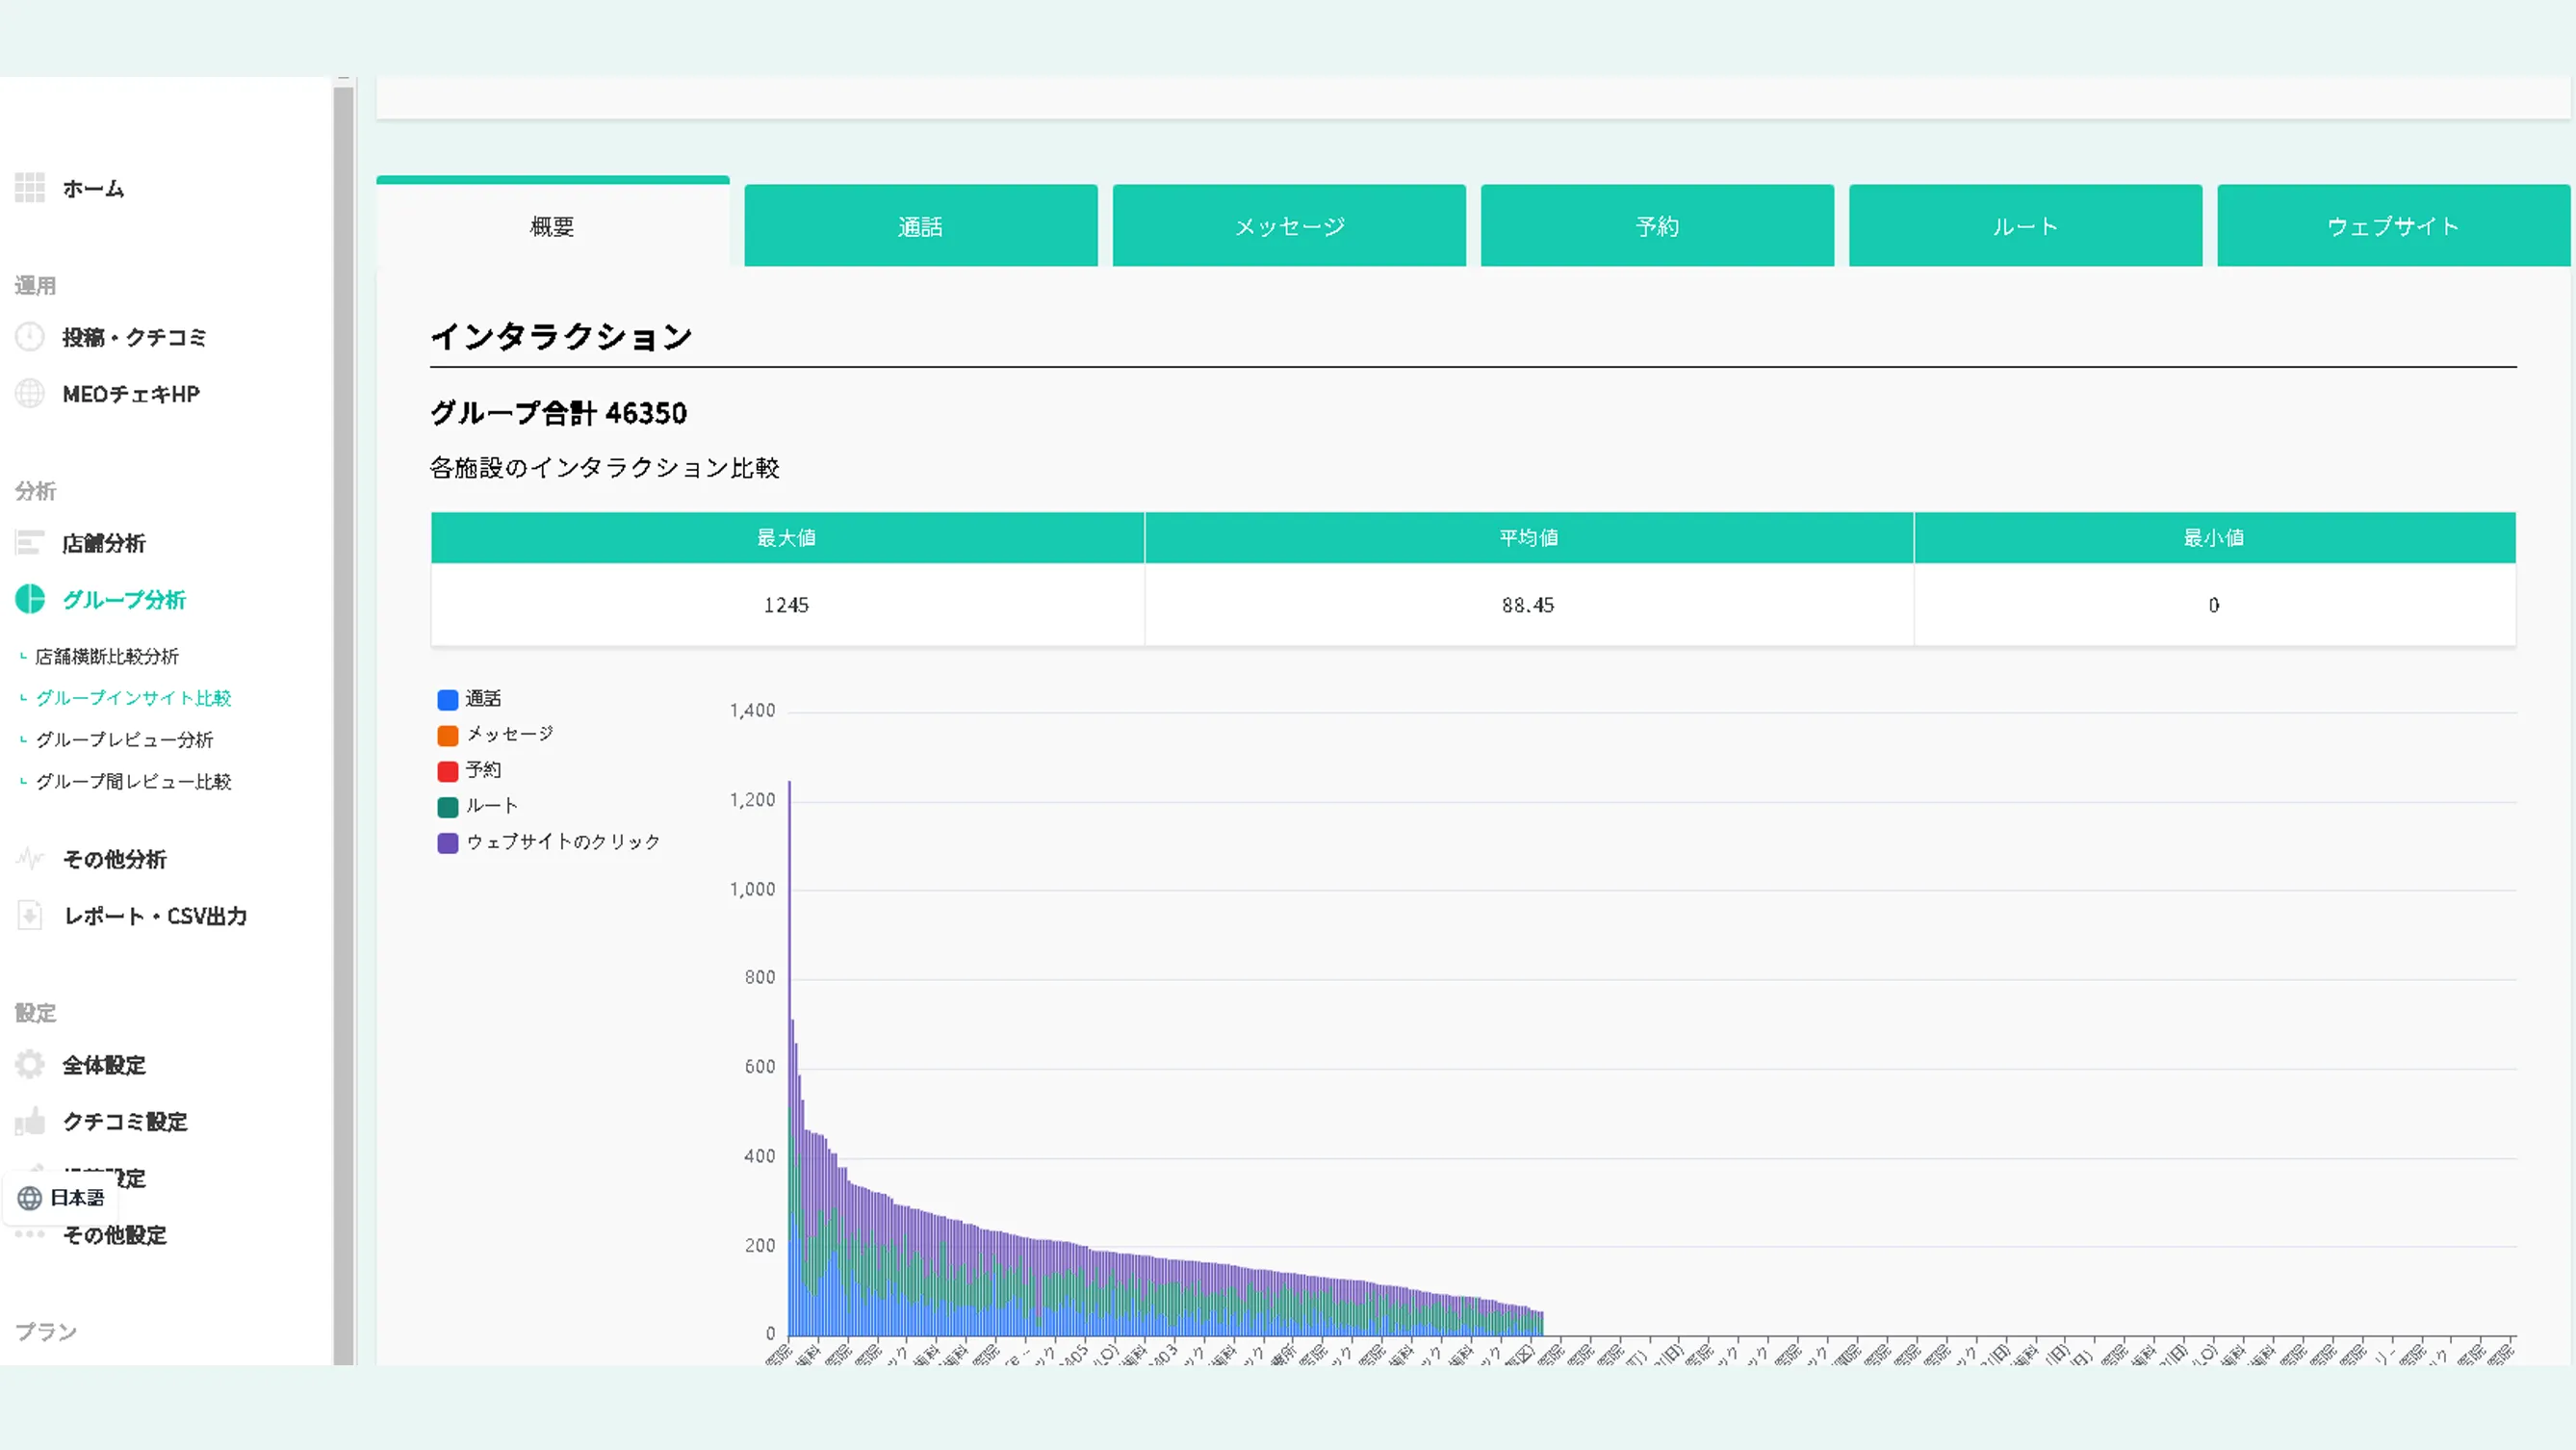Toggle 通話 series in chart legend
The height and width of the screenshot is (1450, 2576).
(482, 699)
